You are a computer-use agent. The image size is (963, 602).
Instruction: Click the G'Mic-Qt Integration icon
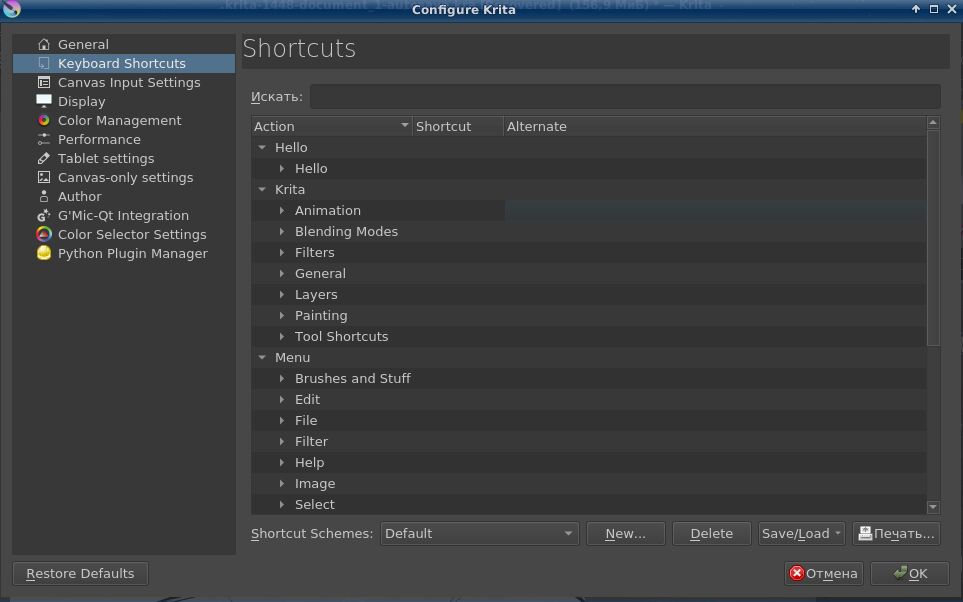tap(44, 216)
